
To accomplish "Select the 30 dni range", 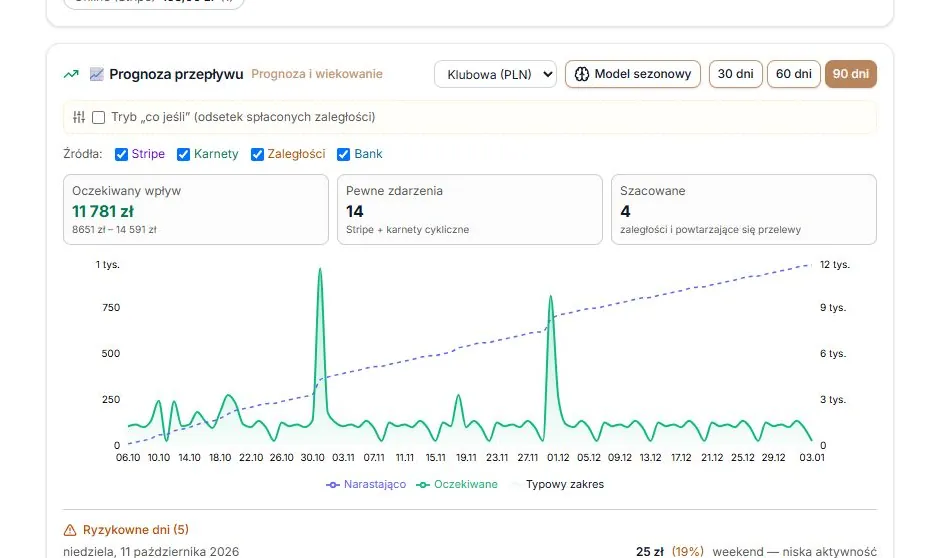I will 735,74.
